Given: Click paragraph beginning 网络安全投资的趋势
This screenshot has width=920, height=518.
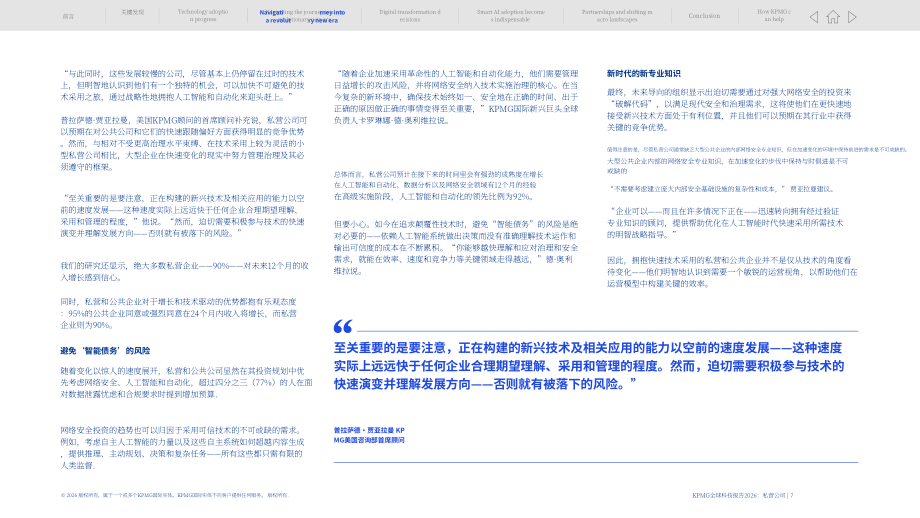Looking at the screenshot, I should 182,448.
